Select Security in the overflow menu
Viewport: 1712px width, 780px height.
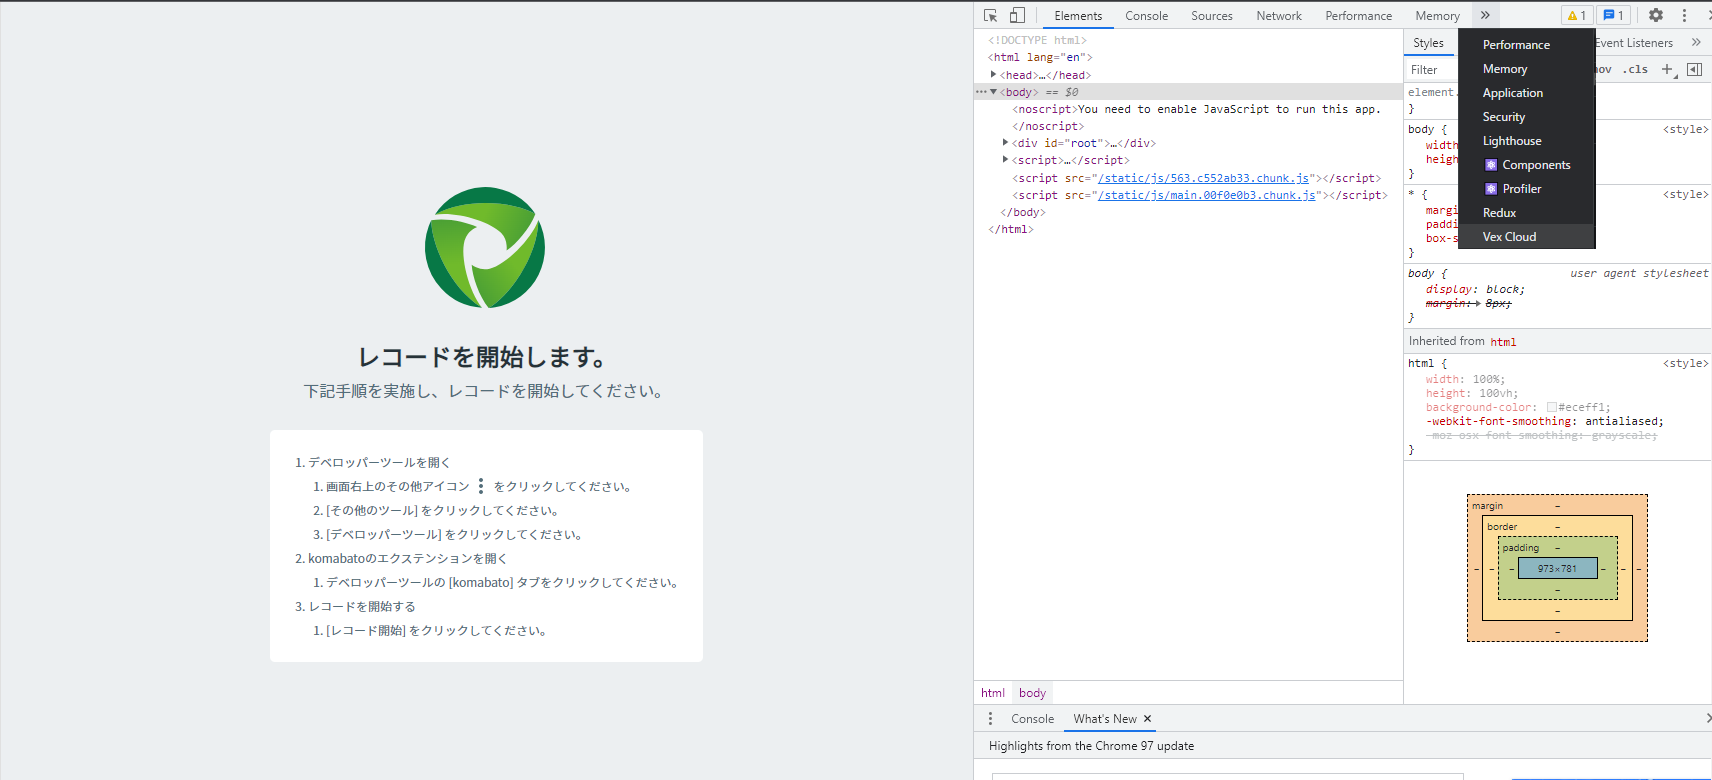[x=1526, y=117]
